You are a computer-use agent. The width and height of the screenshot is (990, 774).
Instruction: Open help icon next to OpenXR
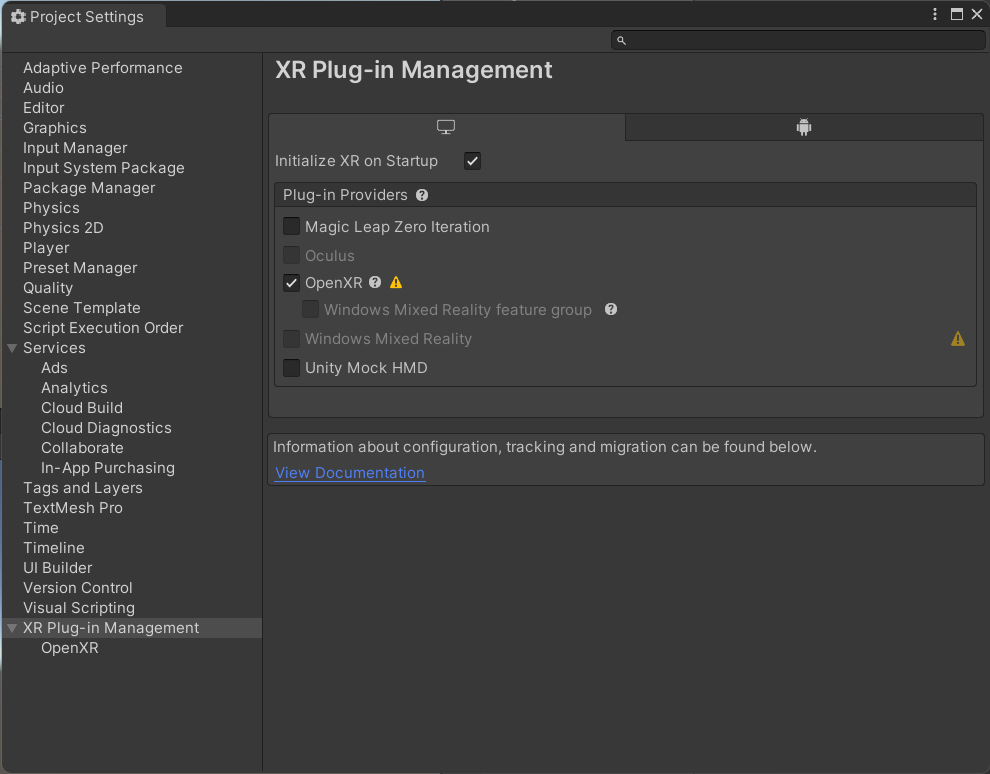tap(375, 282)
